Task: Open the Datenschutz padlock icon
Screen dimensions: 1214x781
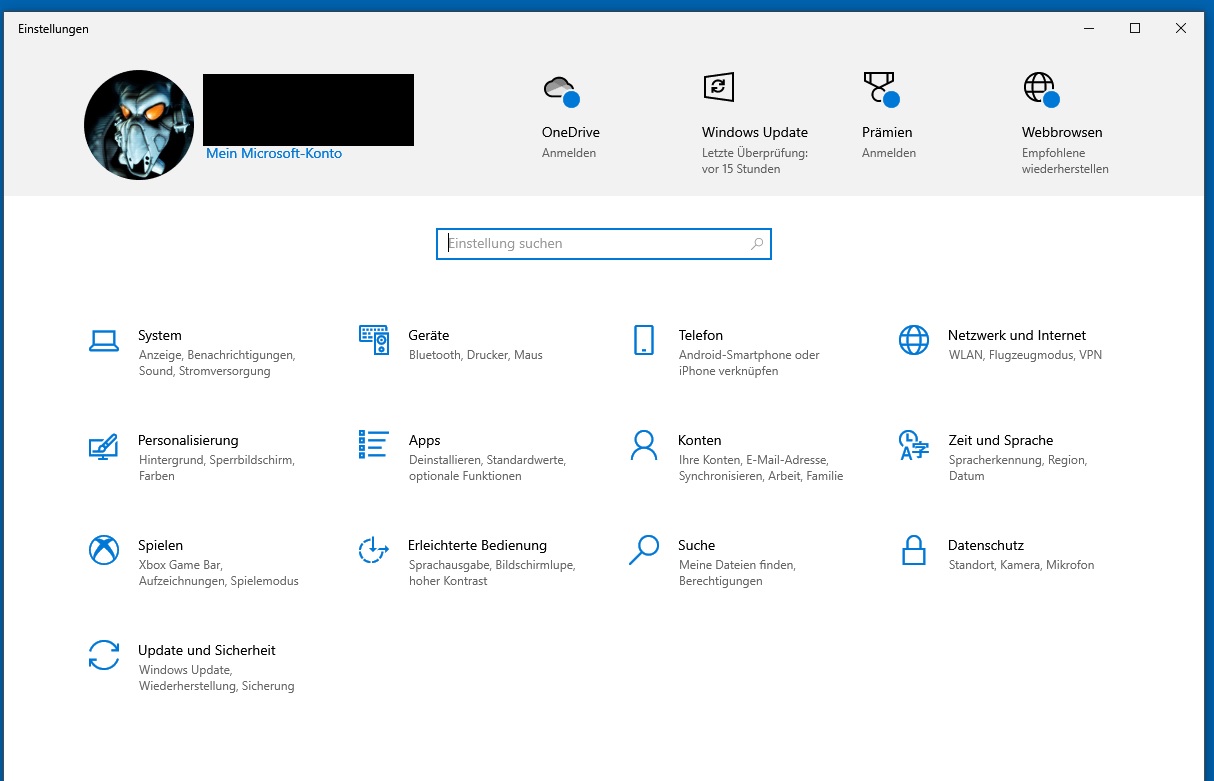Action: click(913, 550)
